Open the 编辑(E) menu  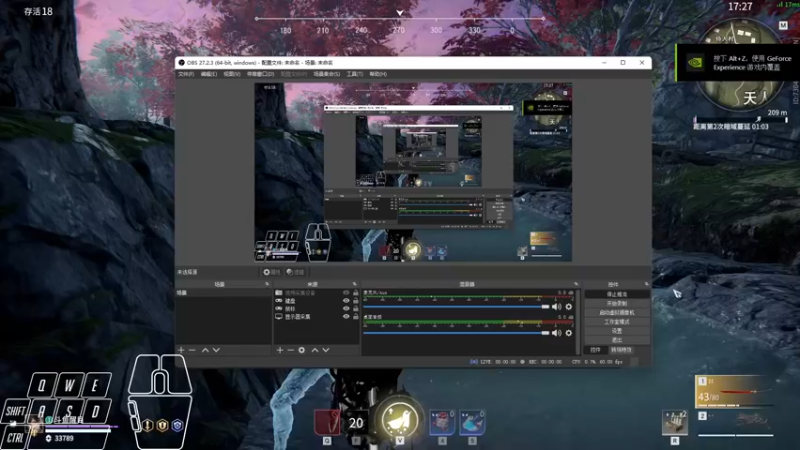pyautogui.click(x=209, y=74)
